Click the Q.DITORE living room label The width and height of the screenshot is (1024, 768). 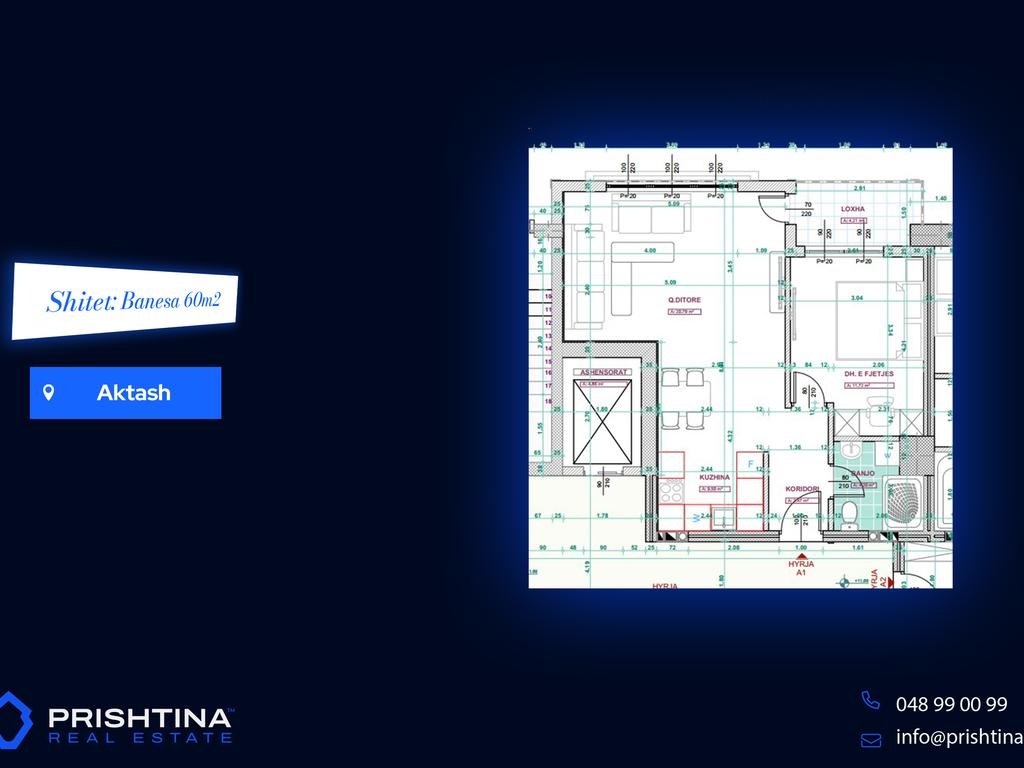[685, 298]
